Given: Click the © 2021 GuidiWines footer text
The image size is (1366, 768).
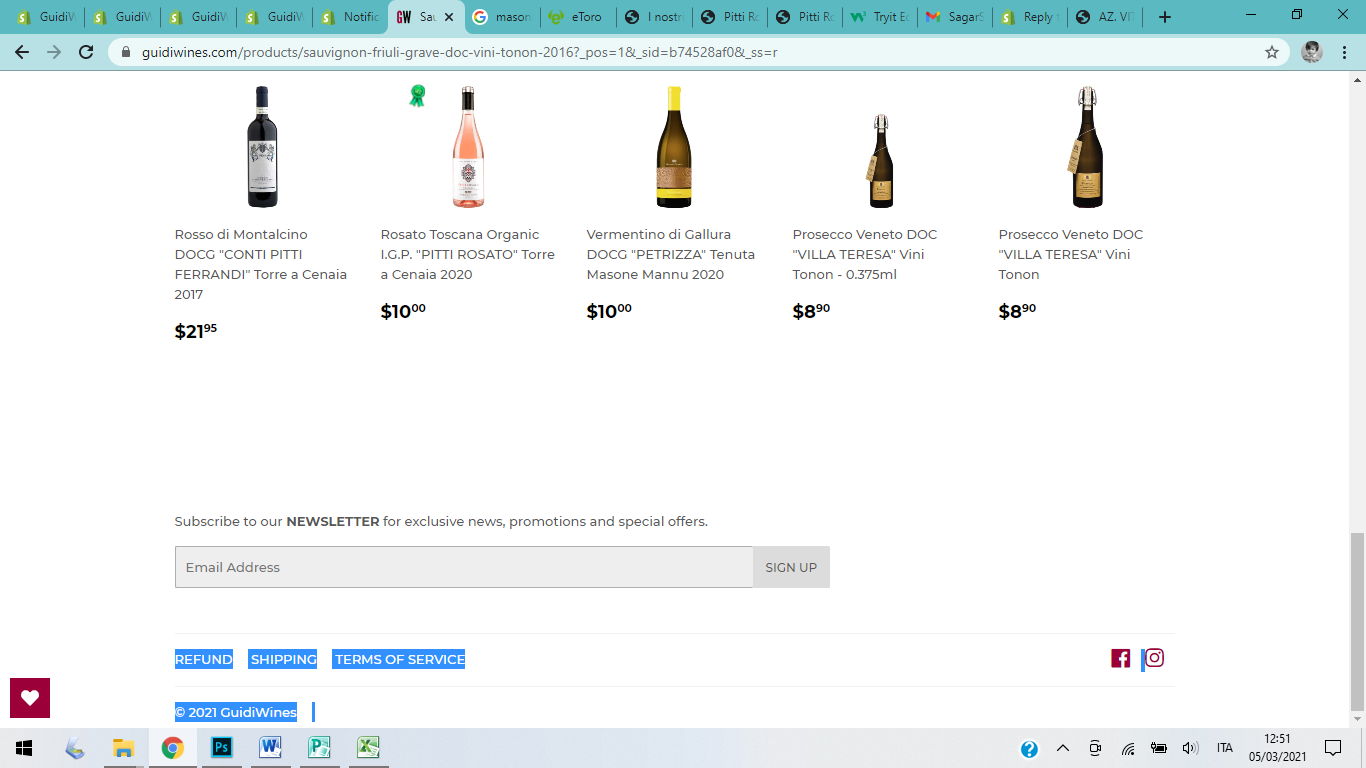Looking at the screenshot, I should click(x=236, y=712).
